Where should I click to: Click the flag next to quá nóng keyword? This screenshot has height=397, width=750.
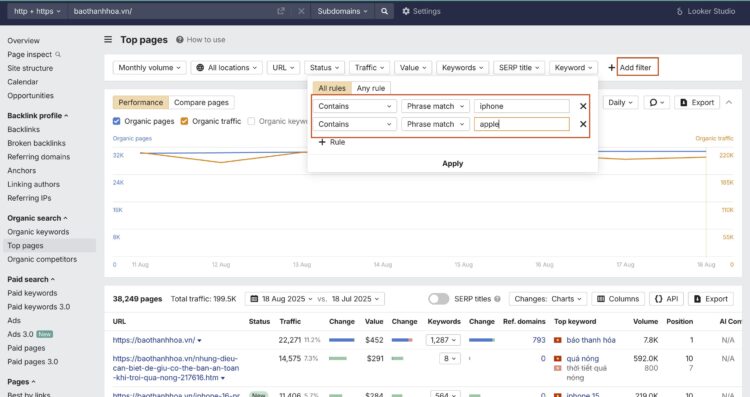[x=557, y=358]
